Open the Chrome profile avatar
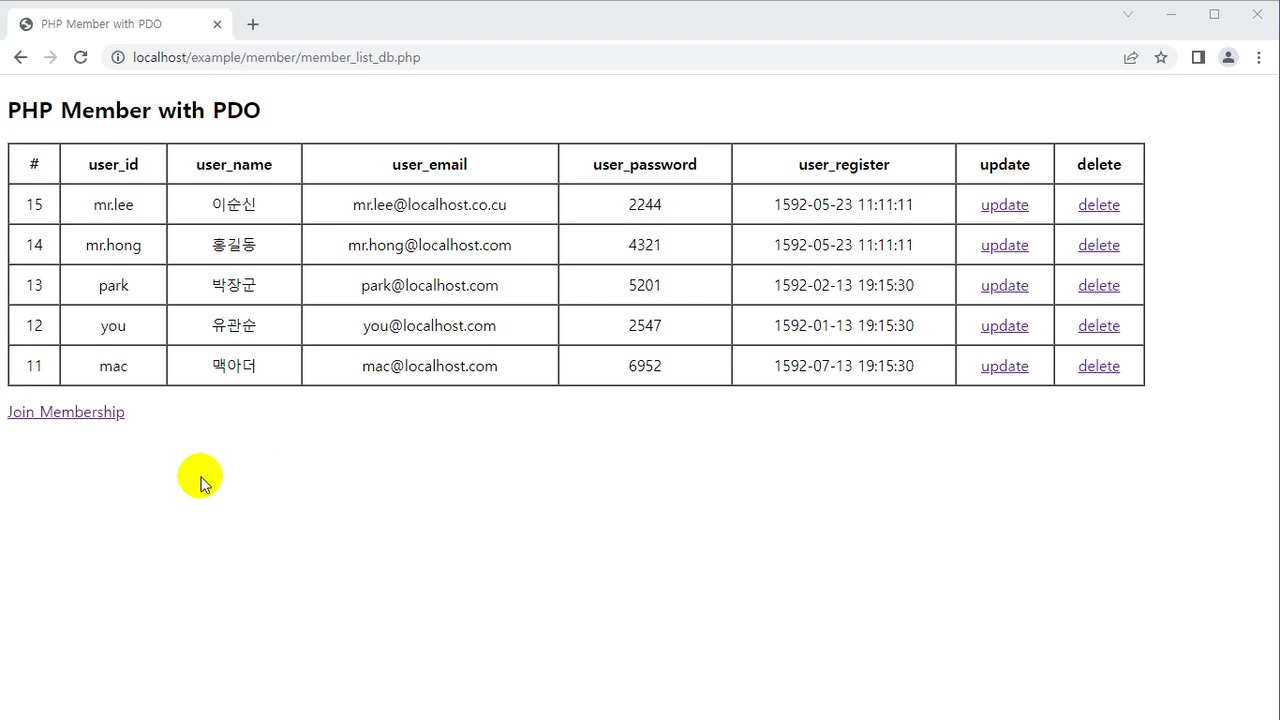The image size is (1280, 720). [x=1228, y=57]
